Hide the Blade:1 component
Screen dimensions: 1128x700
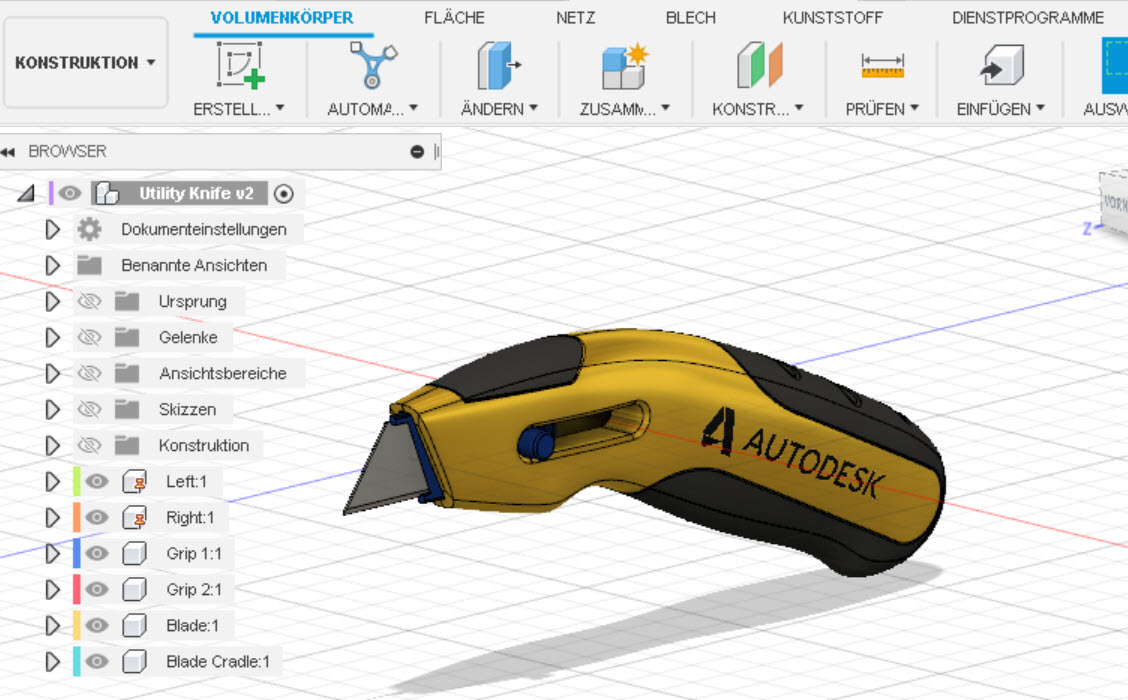[97, 625]
